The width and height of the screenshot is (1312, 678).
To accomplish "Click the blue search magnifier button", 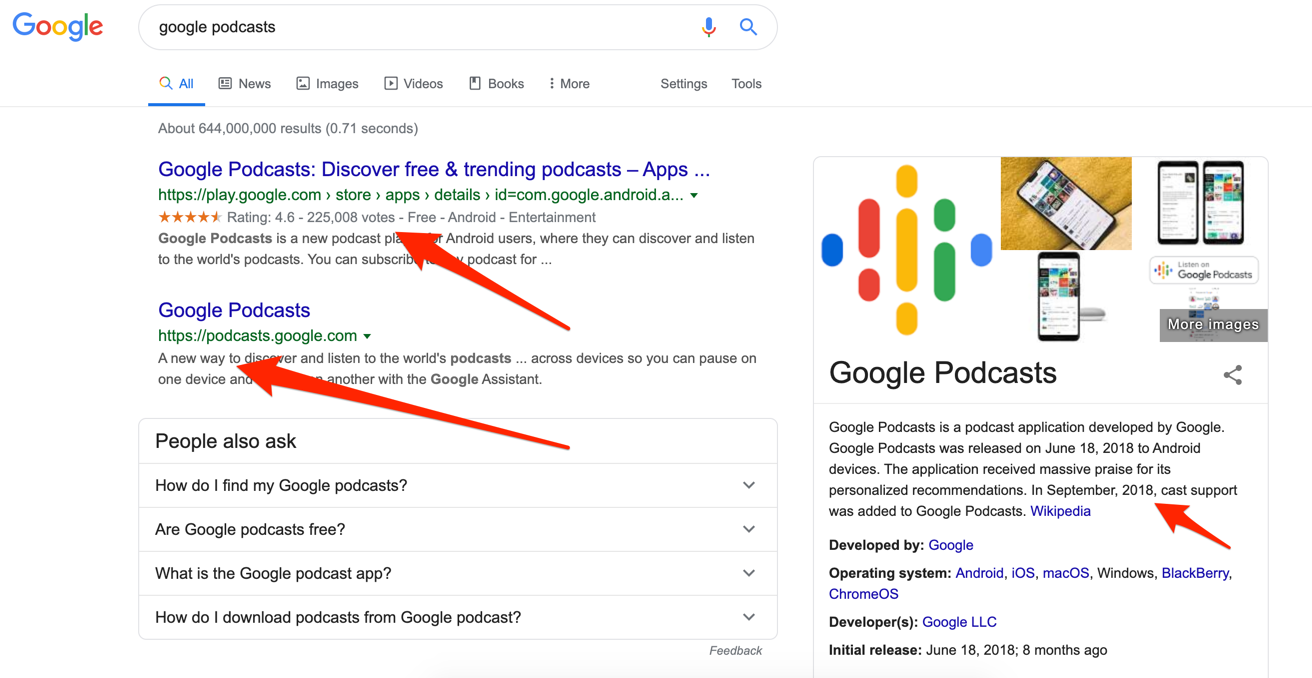I will [x=748, y=27].
